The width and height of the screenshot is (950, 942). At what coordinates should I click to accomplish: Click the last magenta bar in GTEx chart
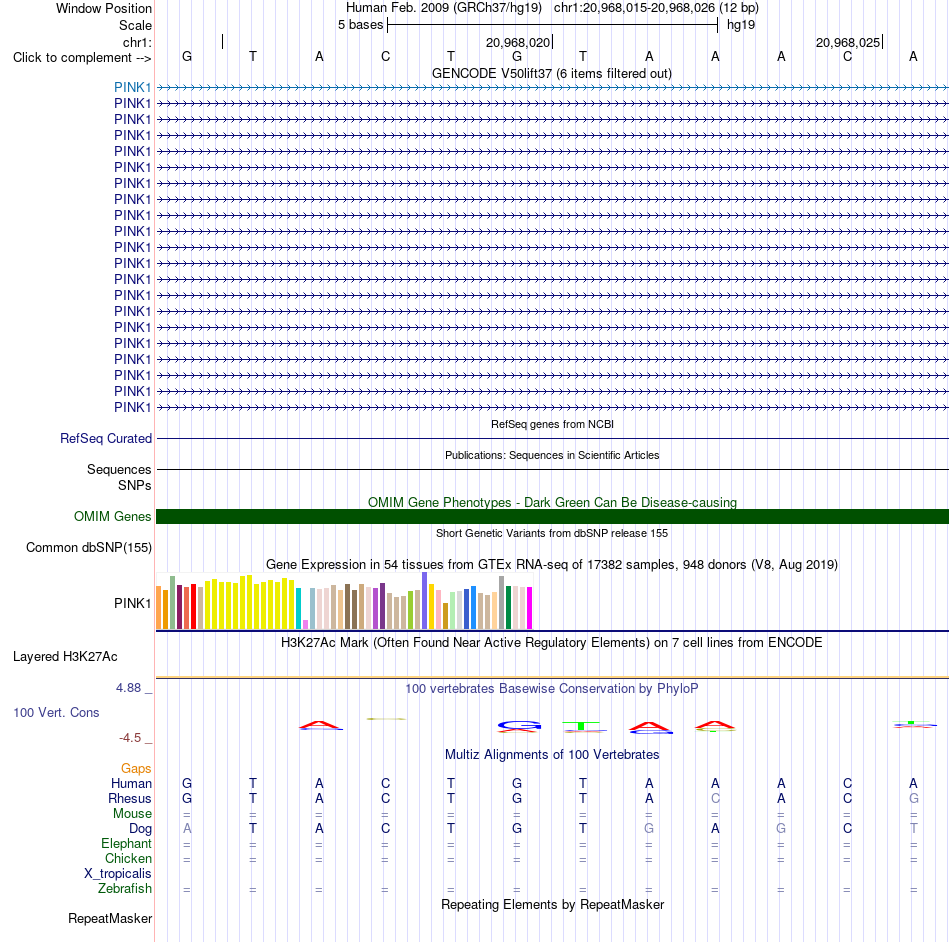click(530, 608)
